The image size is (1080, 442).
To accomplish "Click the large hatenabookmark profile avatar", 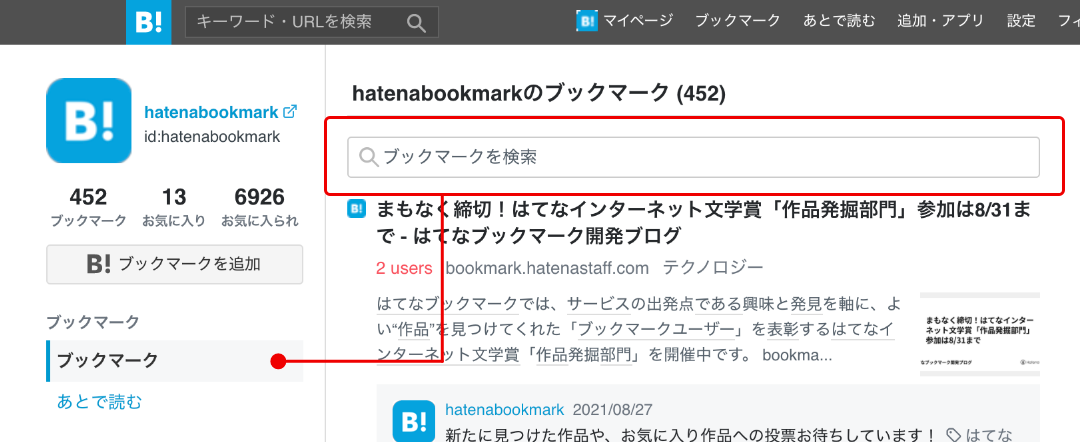I will pyautogui.click(x=89, y=120).
